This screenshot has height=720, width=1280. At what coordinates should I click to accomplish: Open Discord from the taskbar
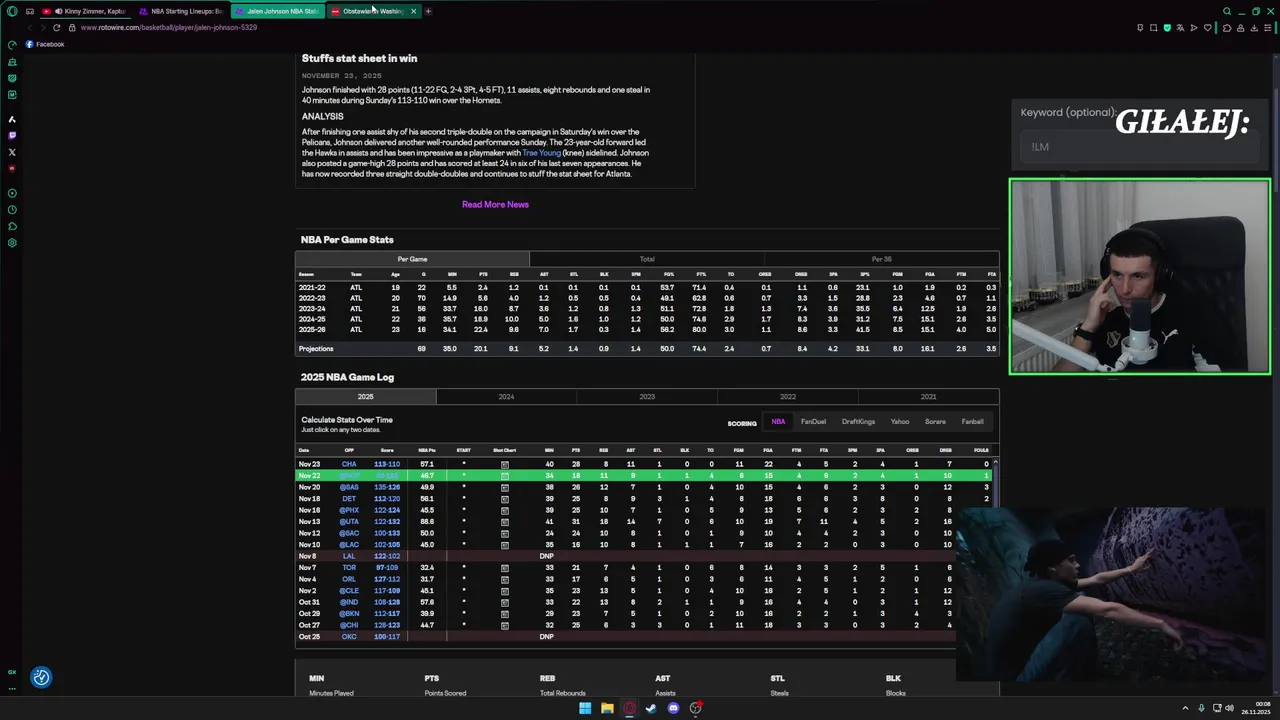[673, 708]
